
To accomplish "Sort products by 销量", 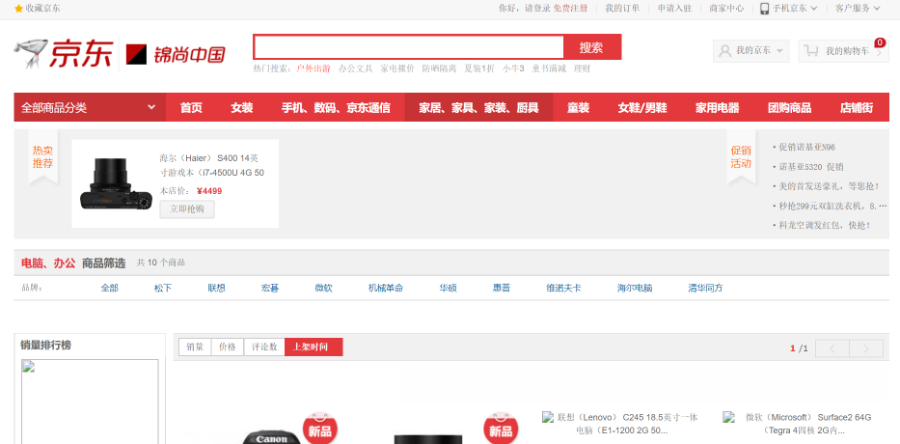I will [x=195, y=347].
